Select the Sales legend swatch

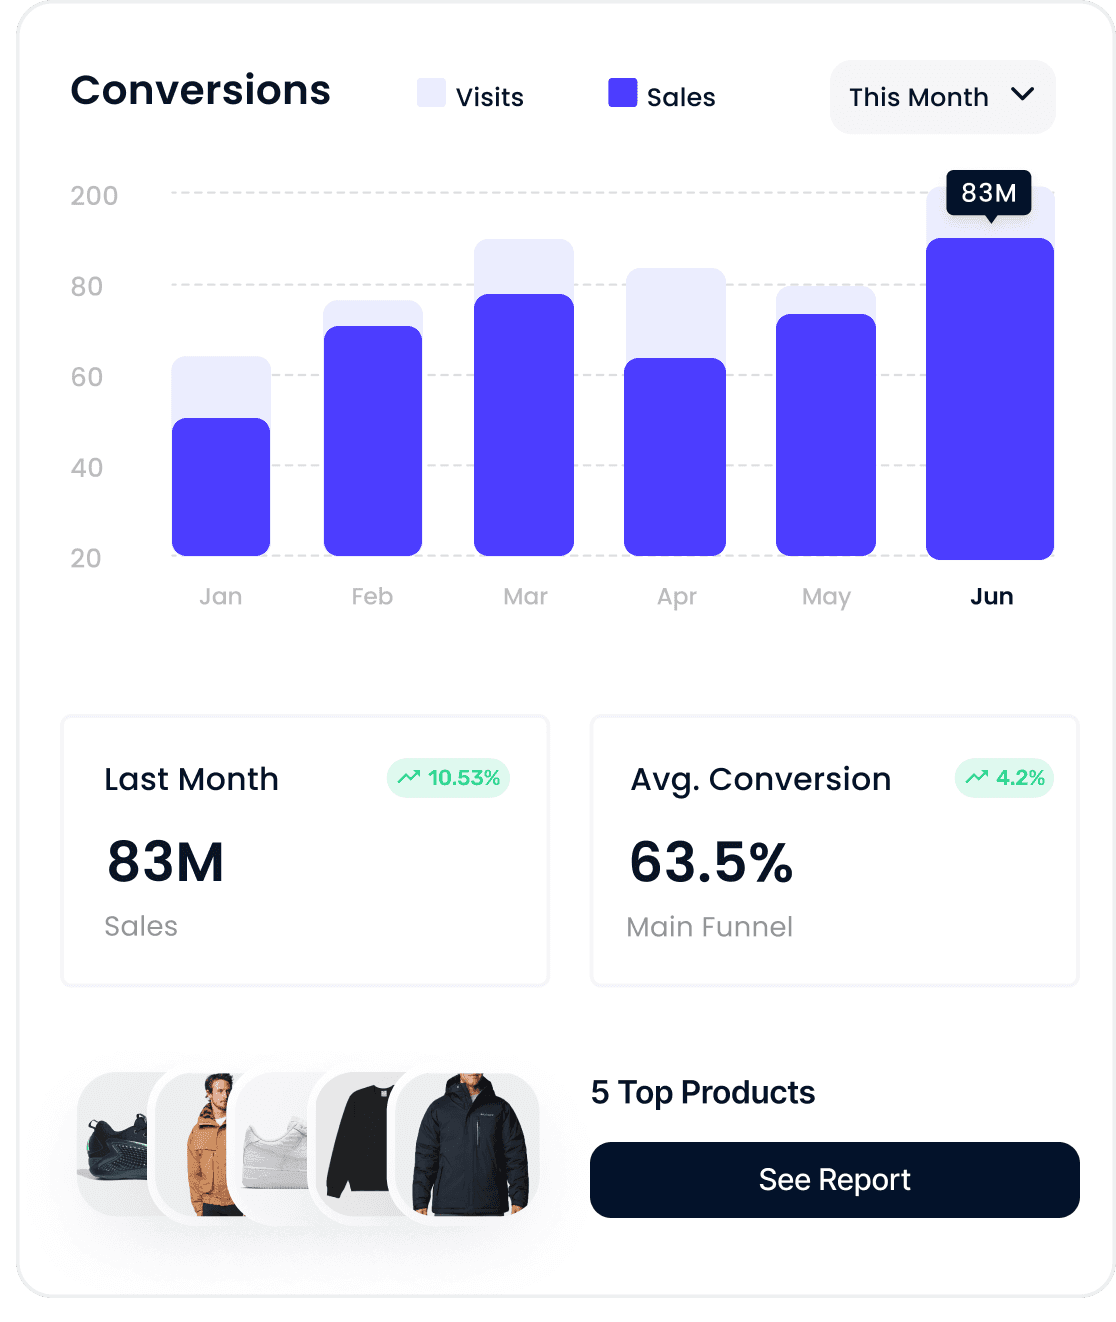[621, 92]
